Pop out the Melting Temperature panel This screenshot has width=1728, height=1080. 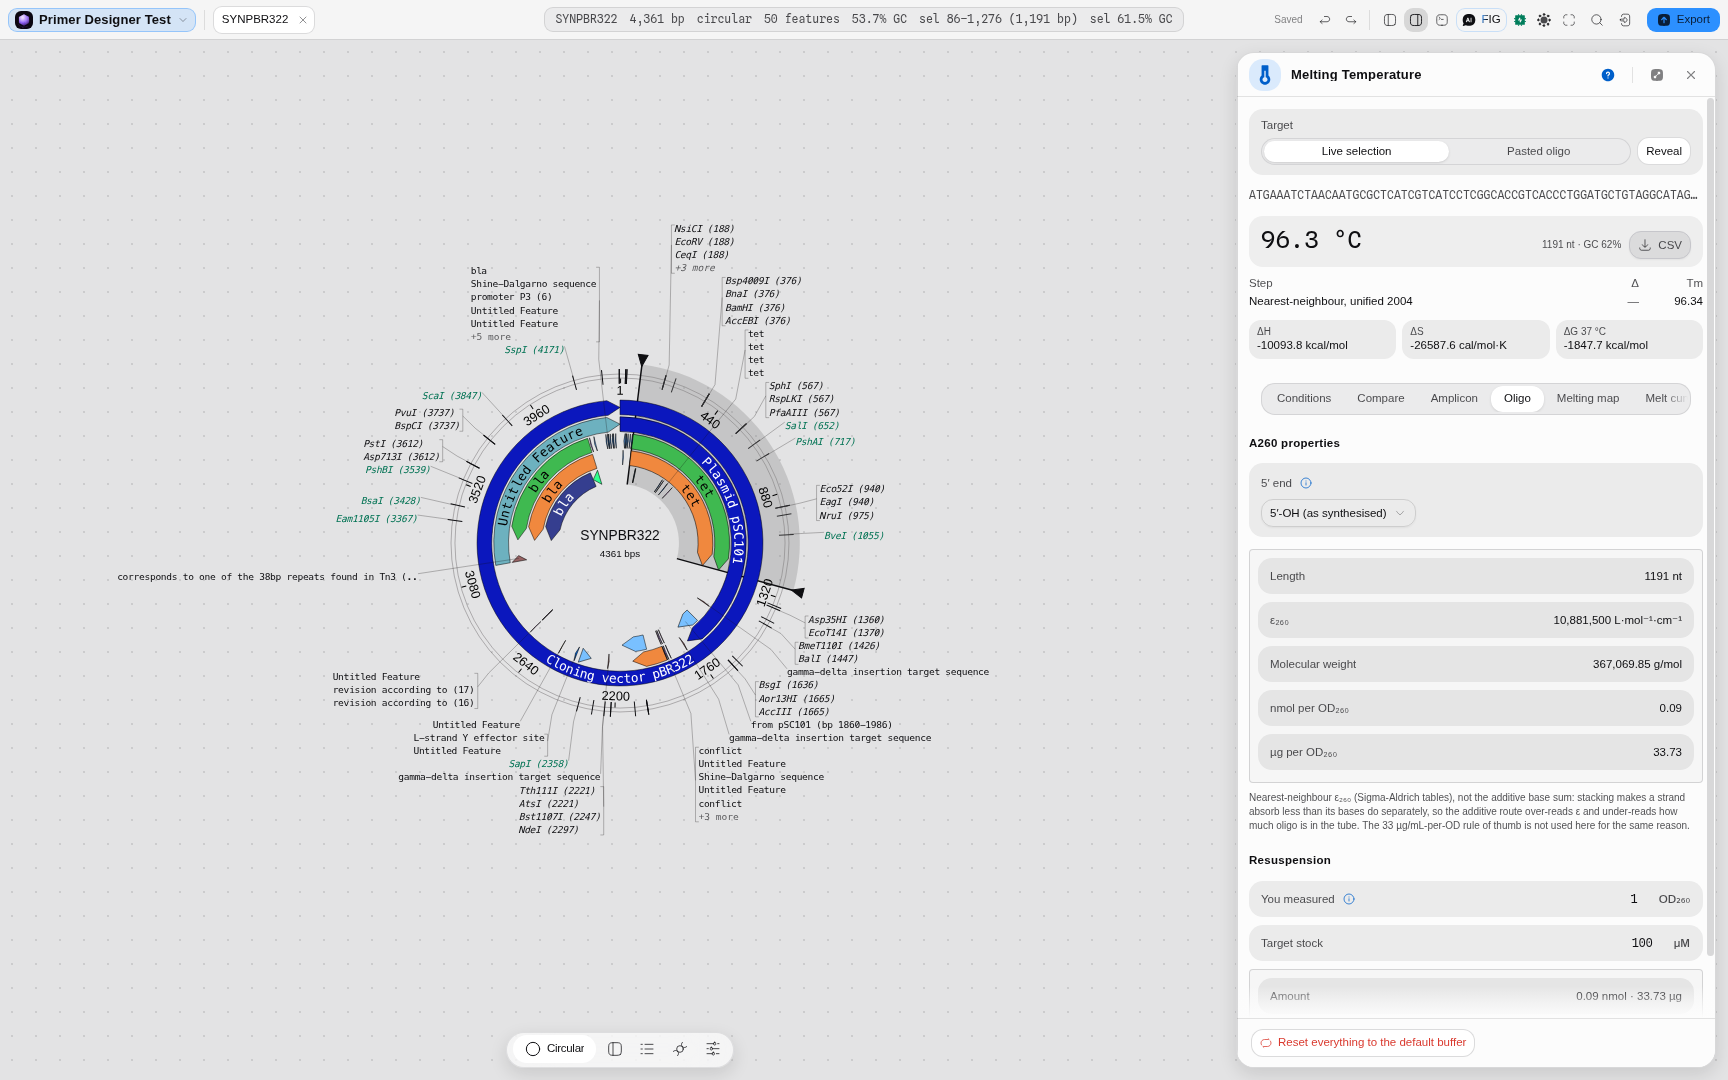(1657, 75)
